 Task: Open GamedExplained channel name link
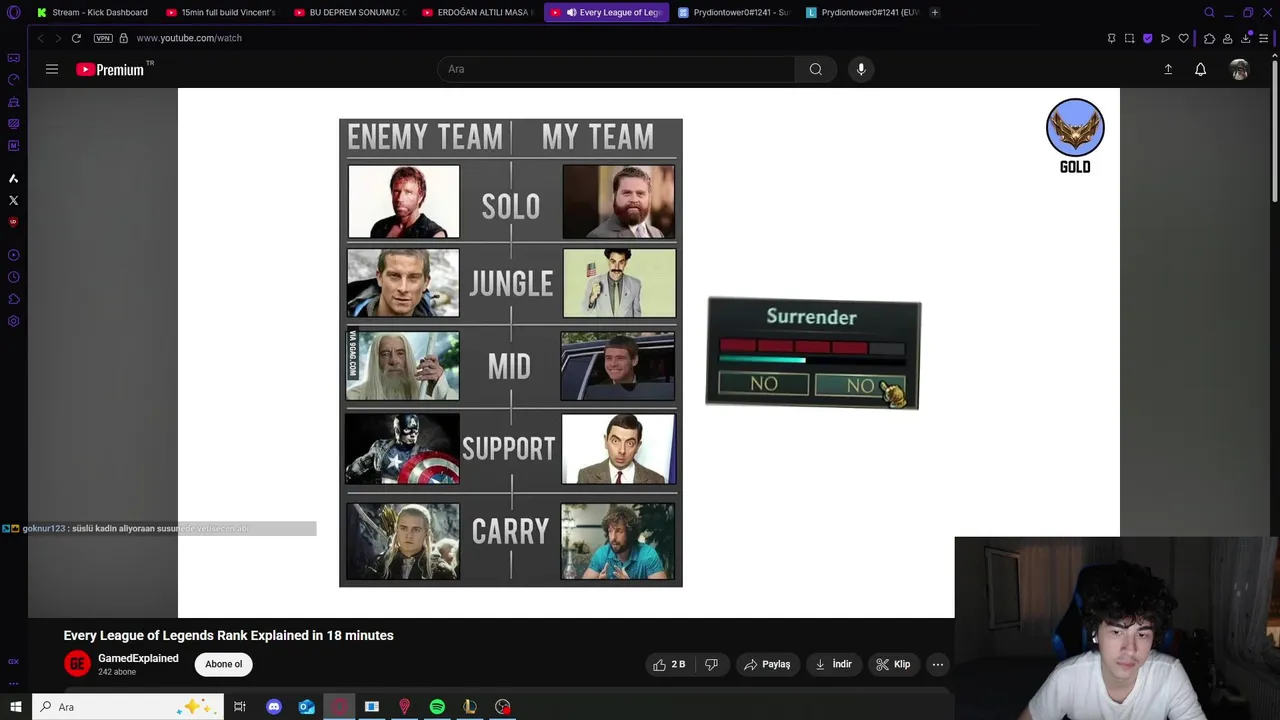coord(138,658)
